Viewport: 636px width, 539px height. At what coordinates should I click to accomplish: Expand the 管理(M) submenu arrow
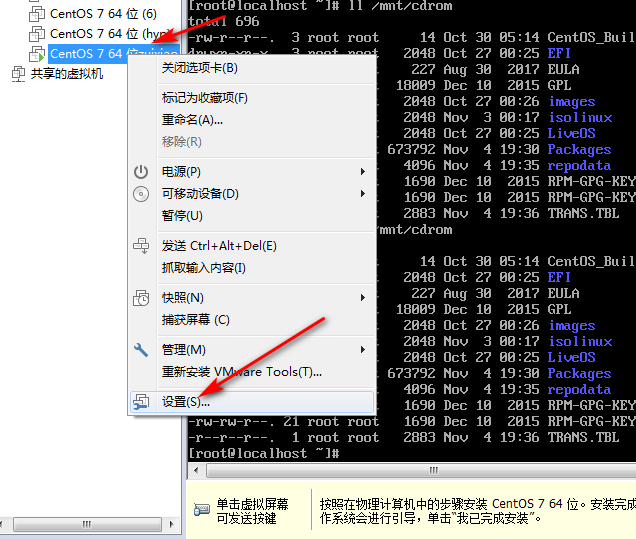pyautogui.click(x=363, y=350)
